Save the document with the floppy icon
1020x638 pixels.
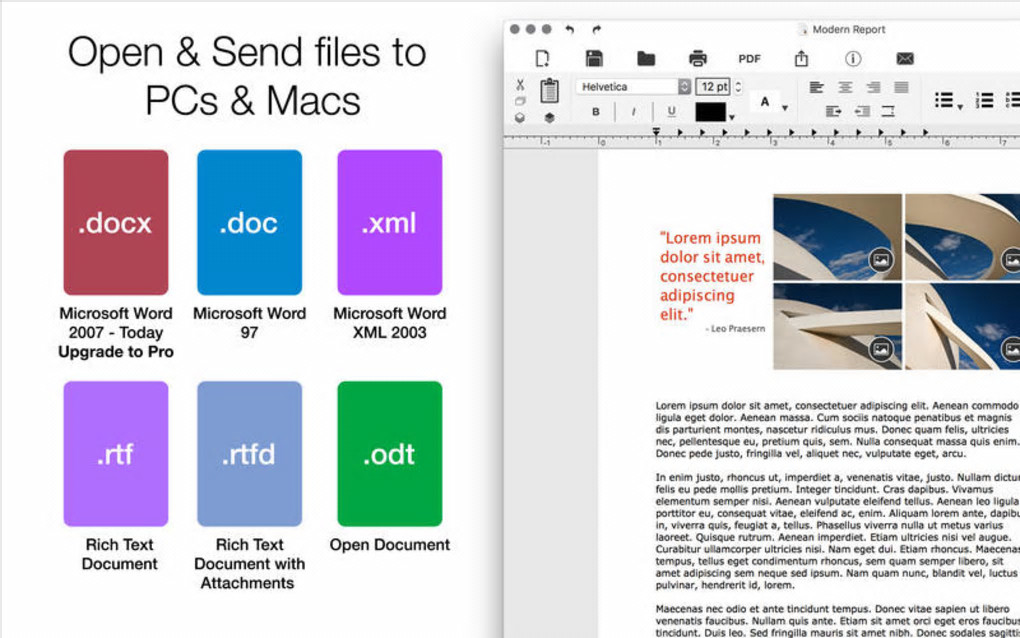click(594, 59)
